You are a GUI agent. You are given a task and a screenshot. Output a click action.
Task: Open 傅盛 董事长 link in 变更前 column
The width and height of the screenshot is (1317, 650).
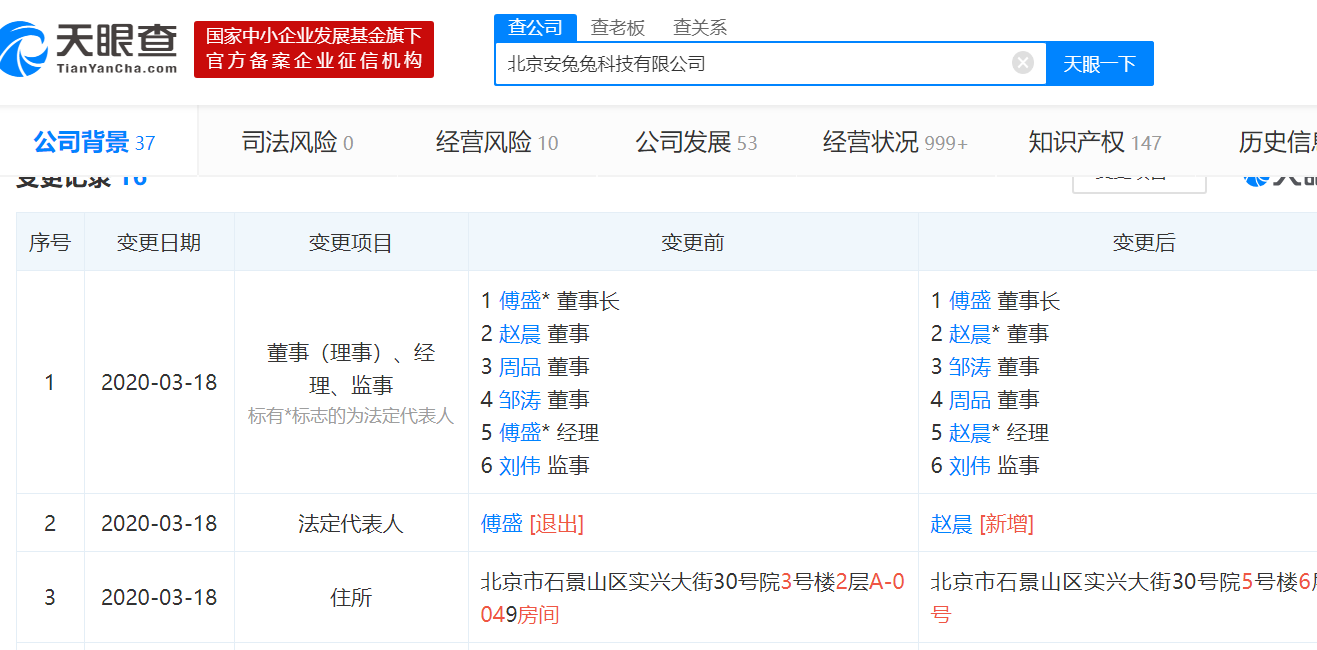[x=520, y=301]
